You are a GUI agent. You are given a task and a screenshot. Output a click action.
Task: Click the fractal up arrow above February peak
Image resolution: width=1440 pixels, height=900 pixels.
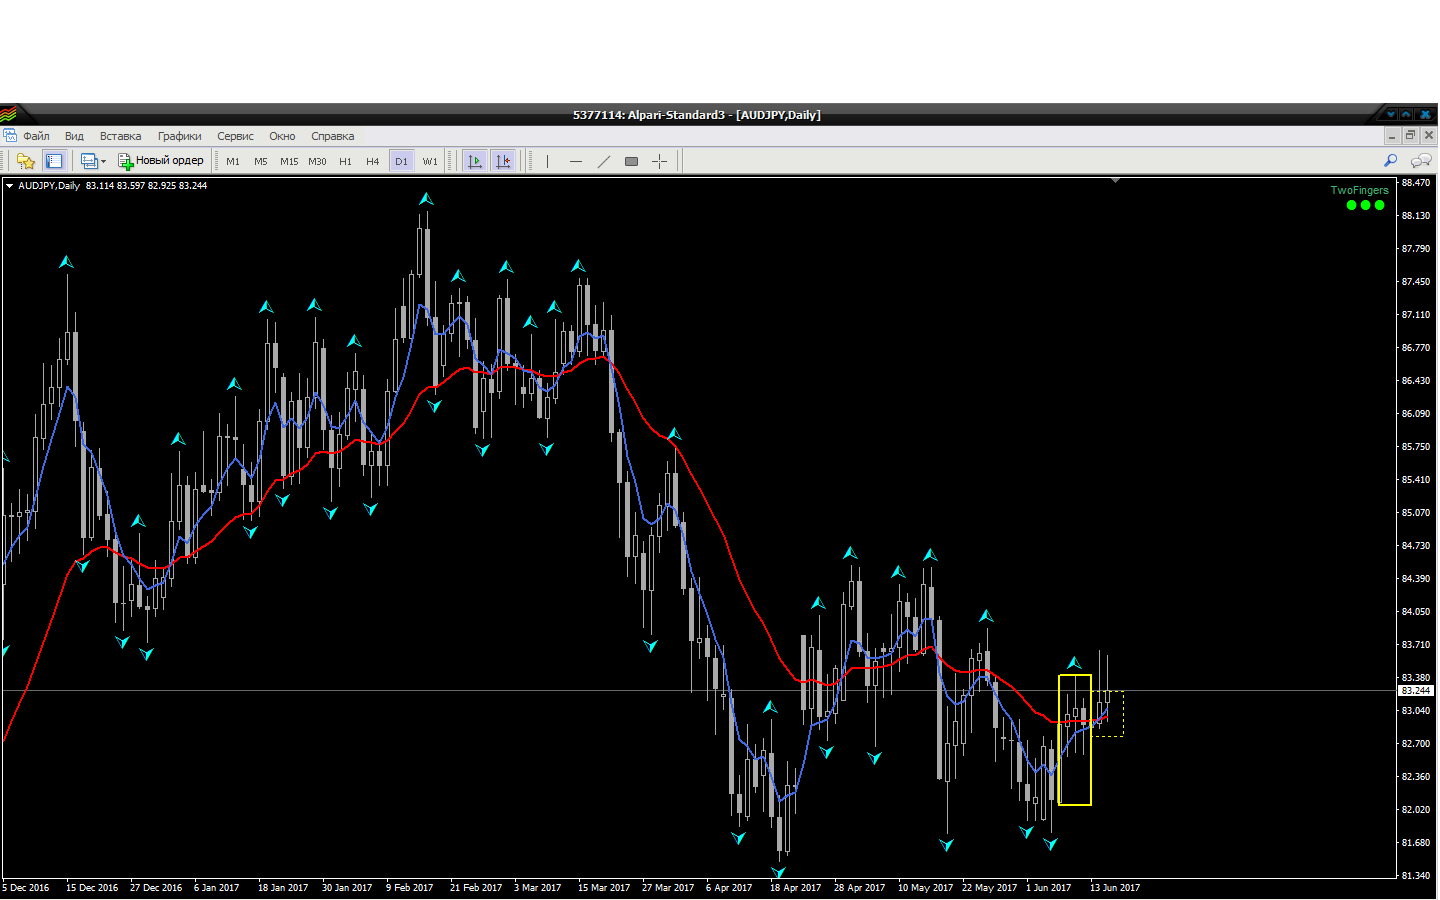coord(426,199)
